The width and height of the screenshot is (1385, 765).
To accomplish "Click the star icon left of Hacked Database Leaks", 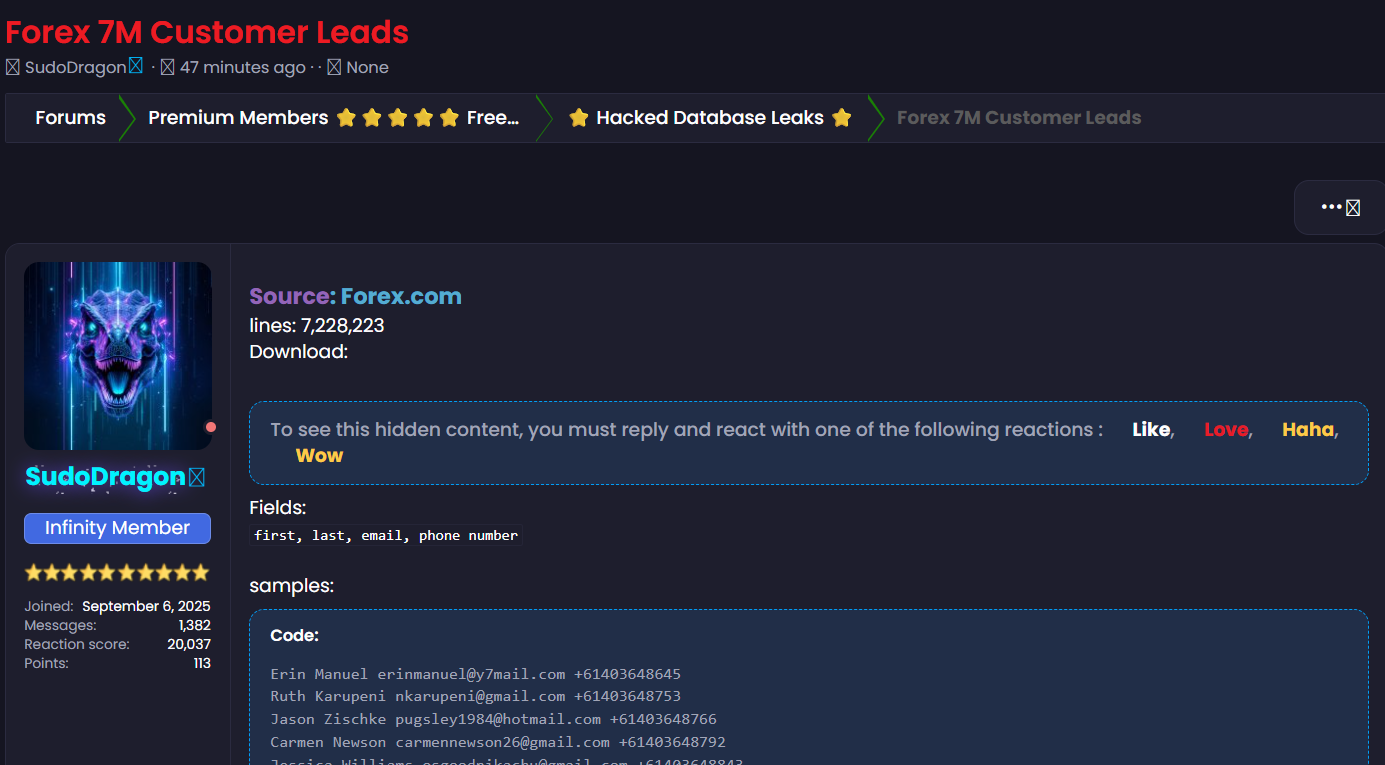I will tap(578, 118).
